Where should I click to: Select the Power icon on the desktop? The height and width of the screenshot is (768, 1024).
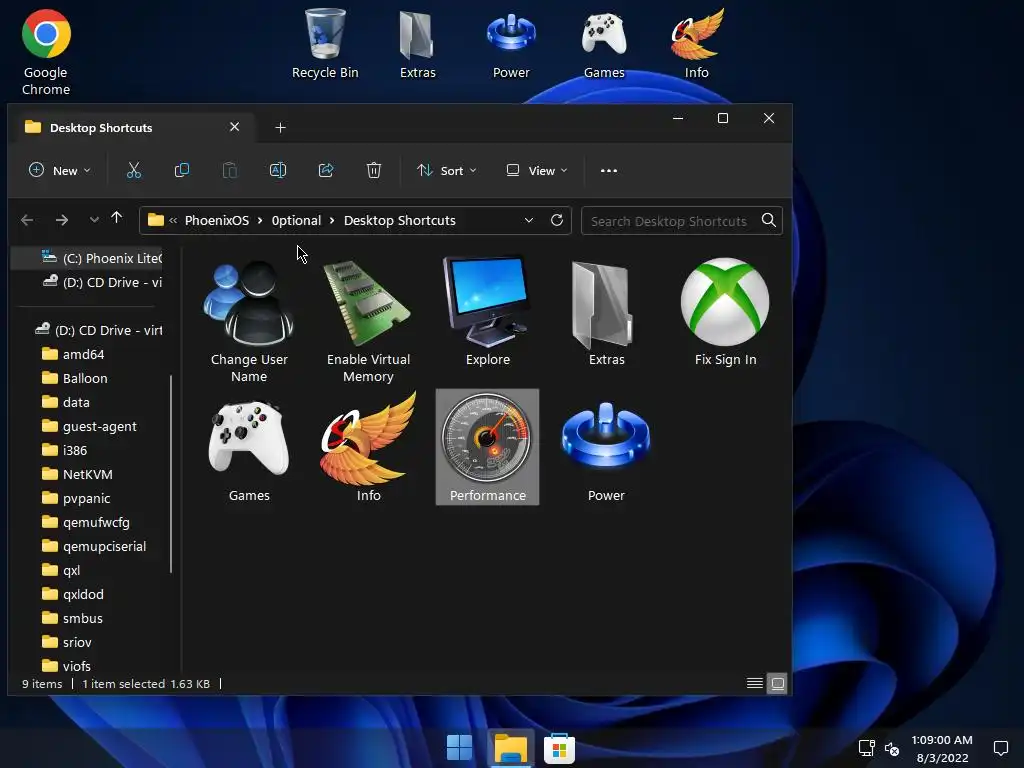click(511, 44)
